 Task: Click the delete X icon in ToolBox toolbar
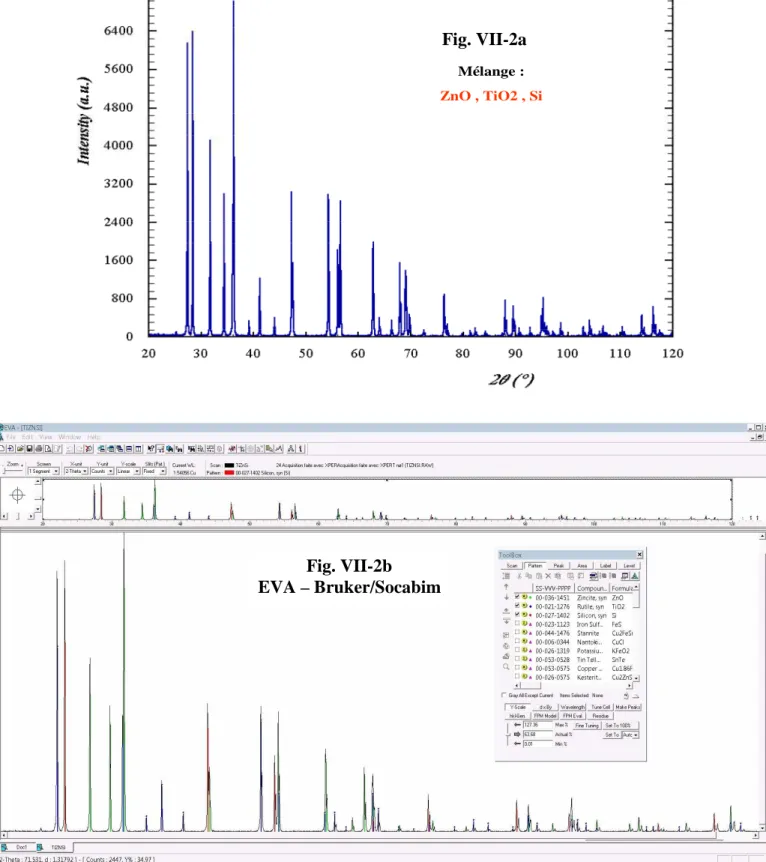pyautogui.click(x=548, y=576)
